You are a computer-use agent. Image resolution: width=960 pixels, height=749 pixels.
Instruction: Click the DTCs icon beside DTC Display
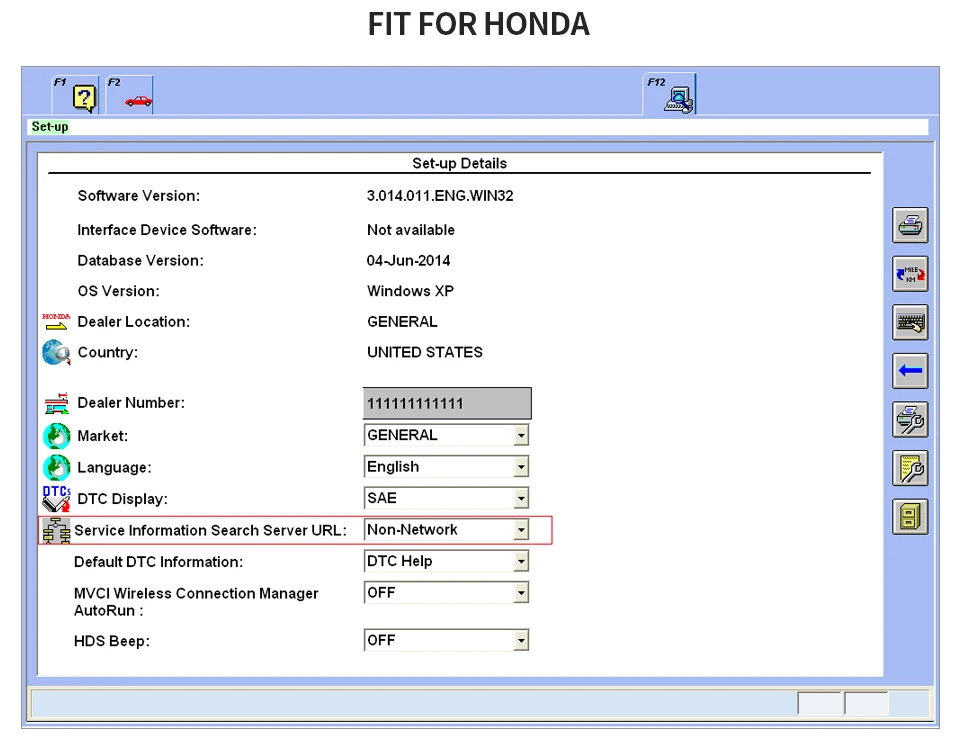tap(56, 499)
